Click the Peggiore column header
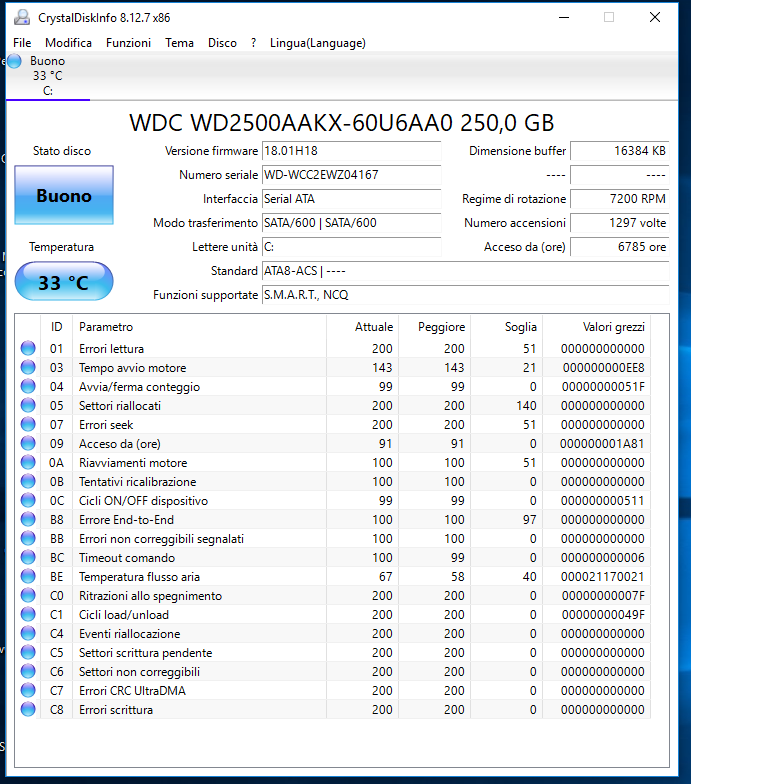 (434, 327)
